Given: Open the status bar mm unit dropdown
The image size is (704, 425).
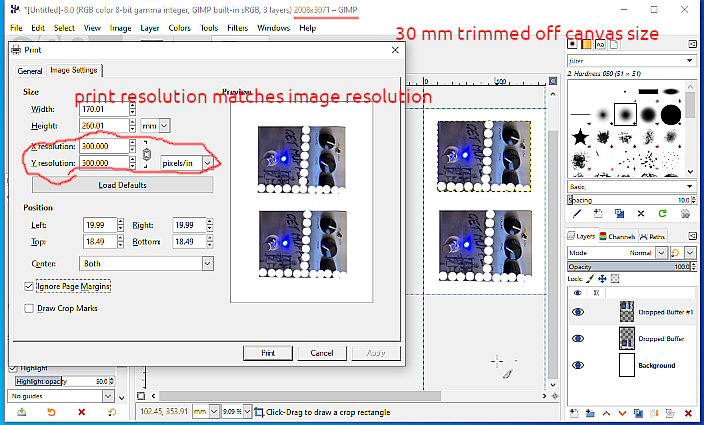Looking at the screenshot, I should pyautogui.click(x=206, y=412).
